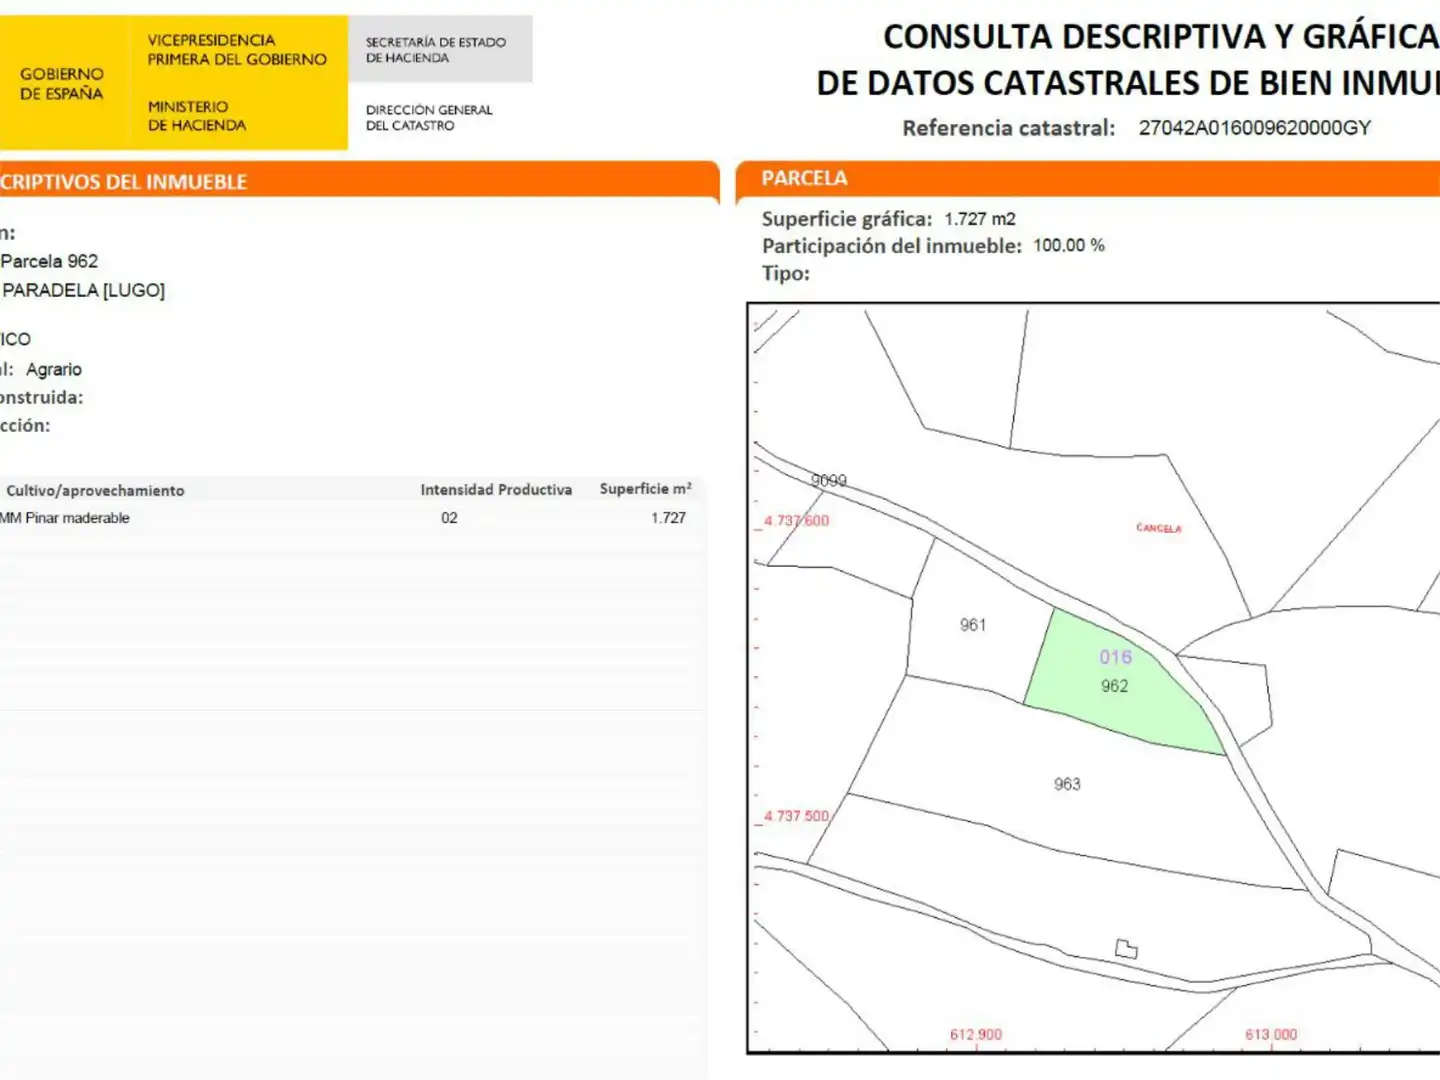Screen dimensions: 1440x1080
Task: Click the 613.000 coordinate label
Action: (x=1271, y=1034)
